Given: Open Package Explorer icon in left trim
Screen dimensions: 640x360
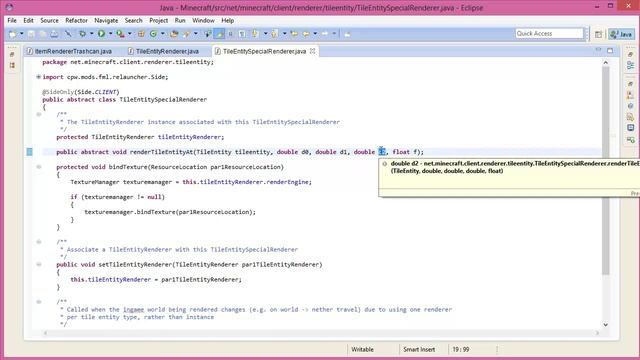Looking at the screenshot, I should coord(12,65).
